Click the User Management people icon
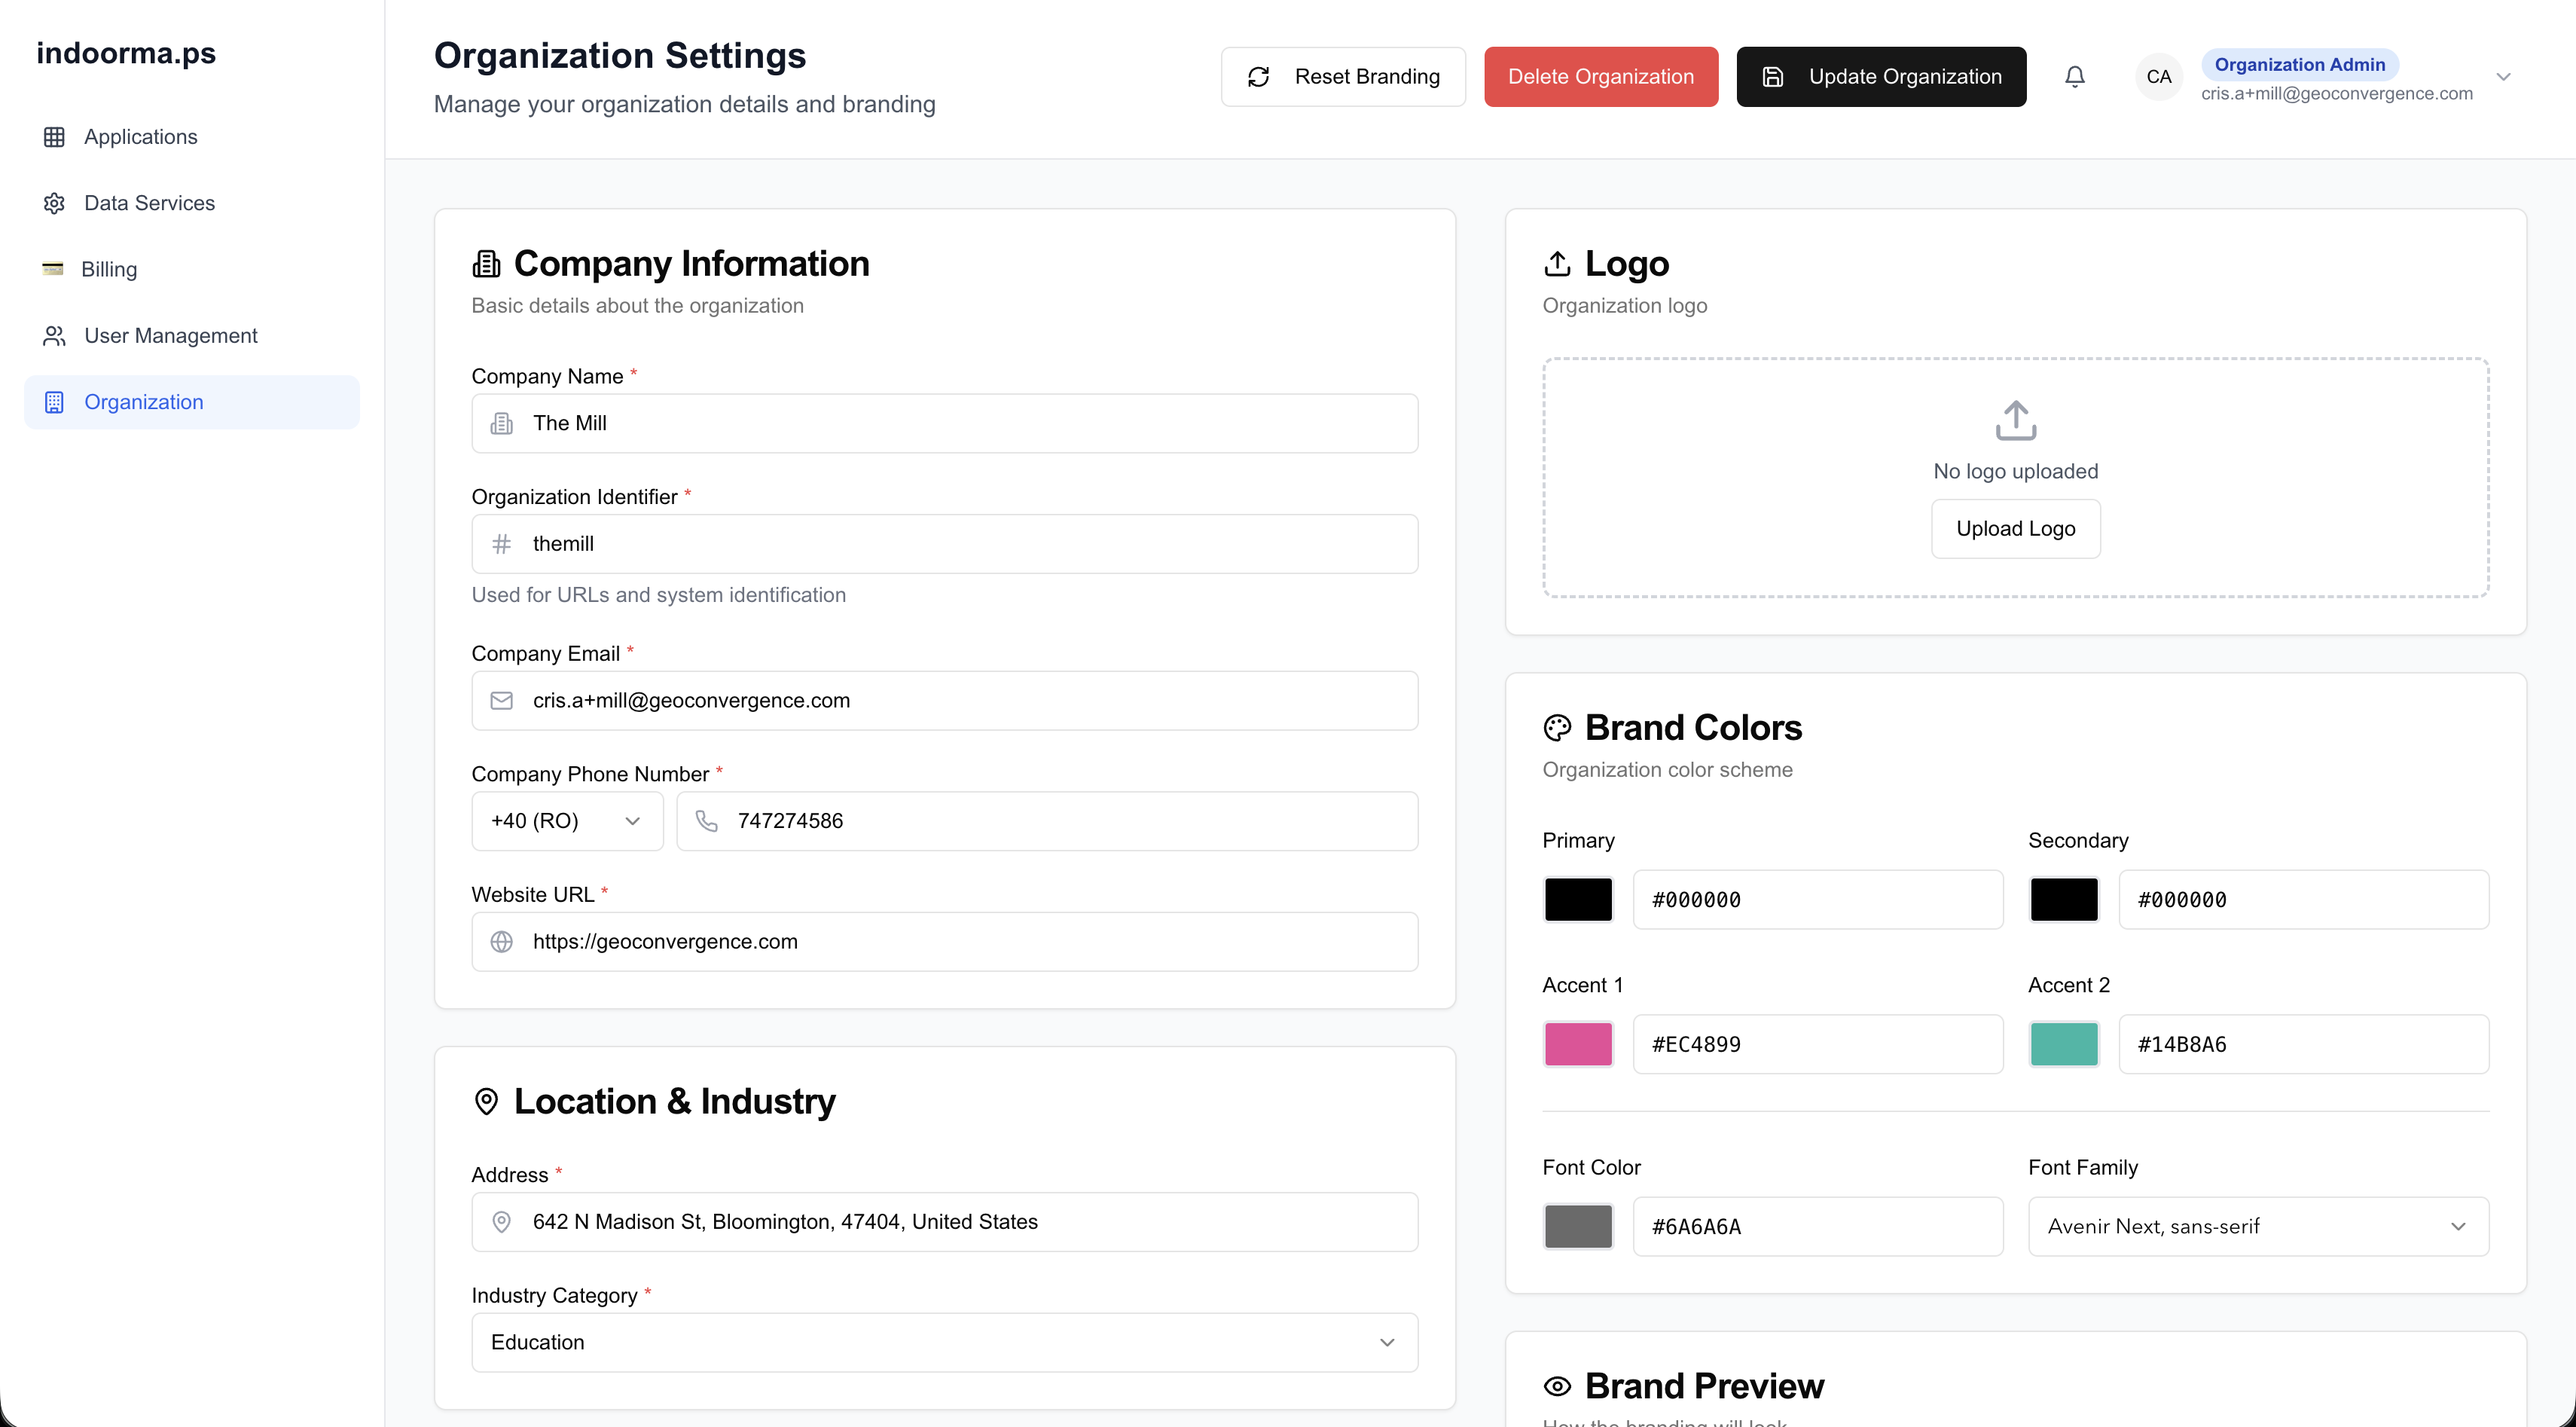Viewport: 2576px width, 1427px height. pyautogui.click(x=54, y=336)
